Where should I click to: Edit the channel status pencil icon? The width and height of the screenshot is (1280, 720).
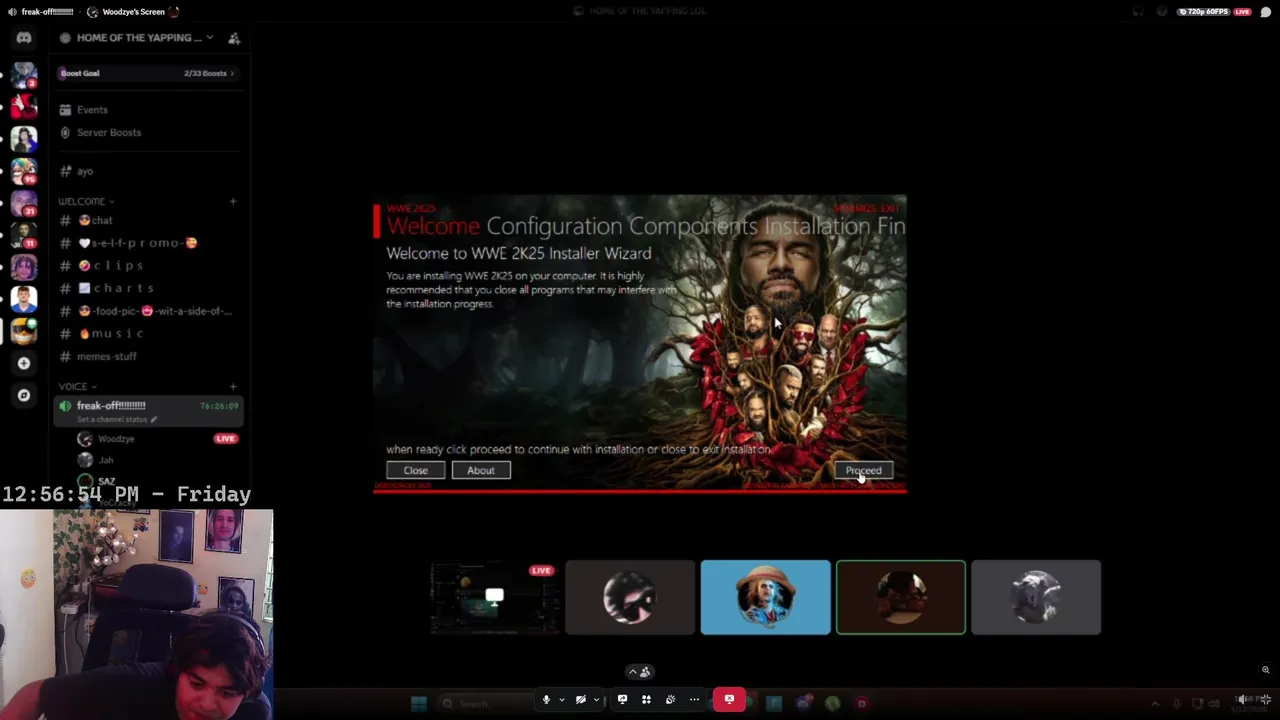click(153, 419)
